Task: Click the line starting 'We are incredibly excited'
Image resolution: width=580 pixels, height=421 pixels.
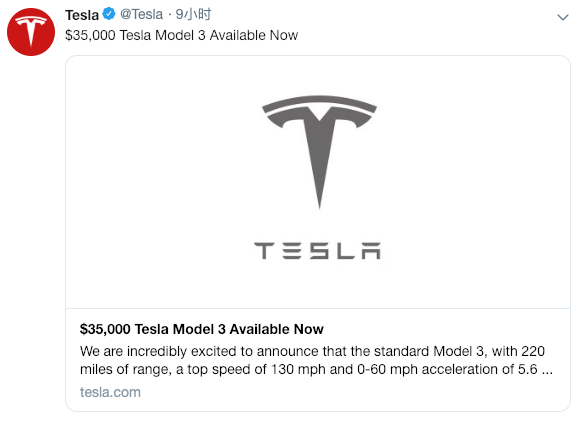Action: tap(312, 351)
